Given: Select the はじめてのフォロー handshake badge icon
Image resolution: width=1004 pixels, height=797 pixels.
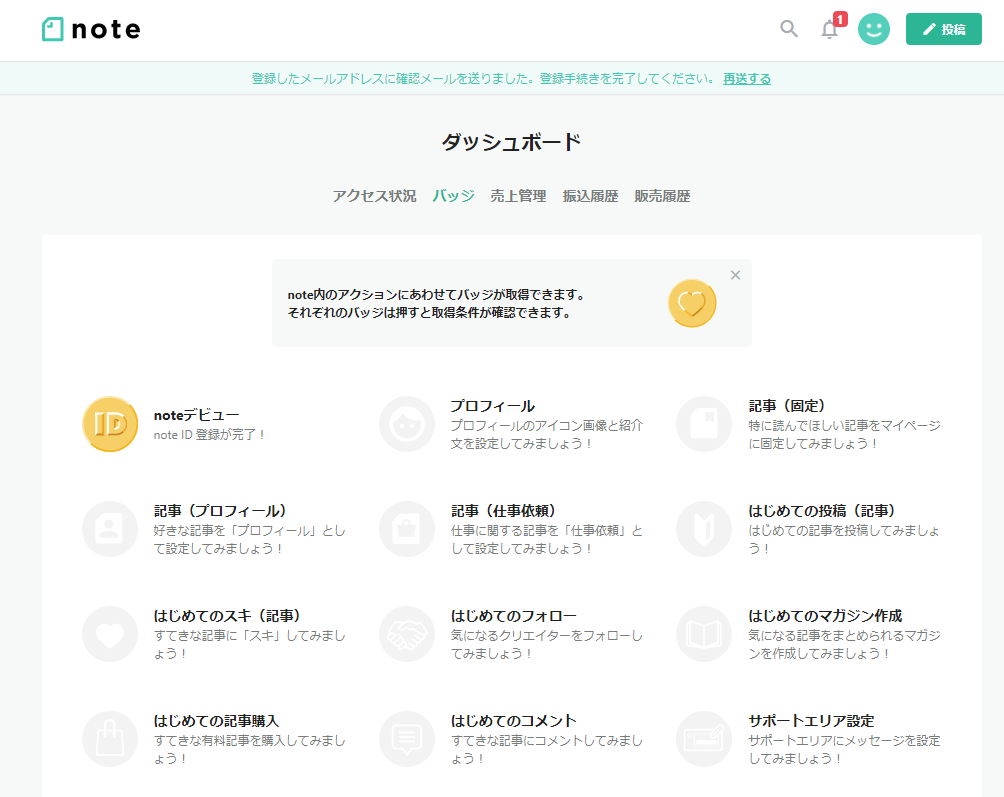Looking at the screenshot, I should pyautogui.click(x=407, y=634).
